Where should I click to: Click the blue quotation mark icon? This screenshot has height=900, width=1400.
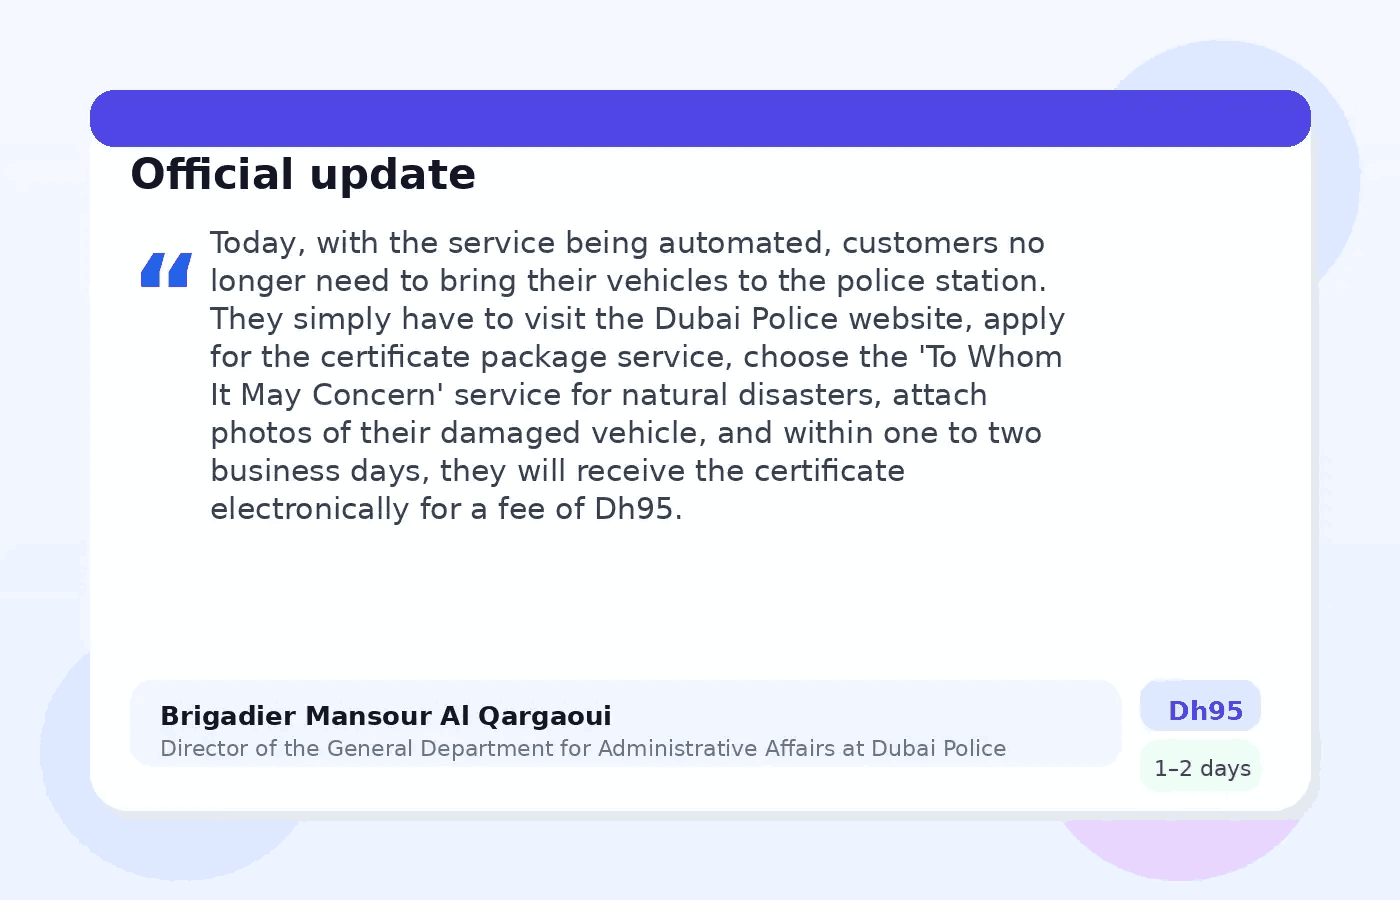166,270
